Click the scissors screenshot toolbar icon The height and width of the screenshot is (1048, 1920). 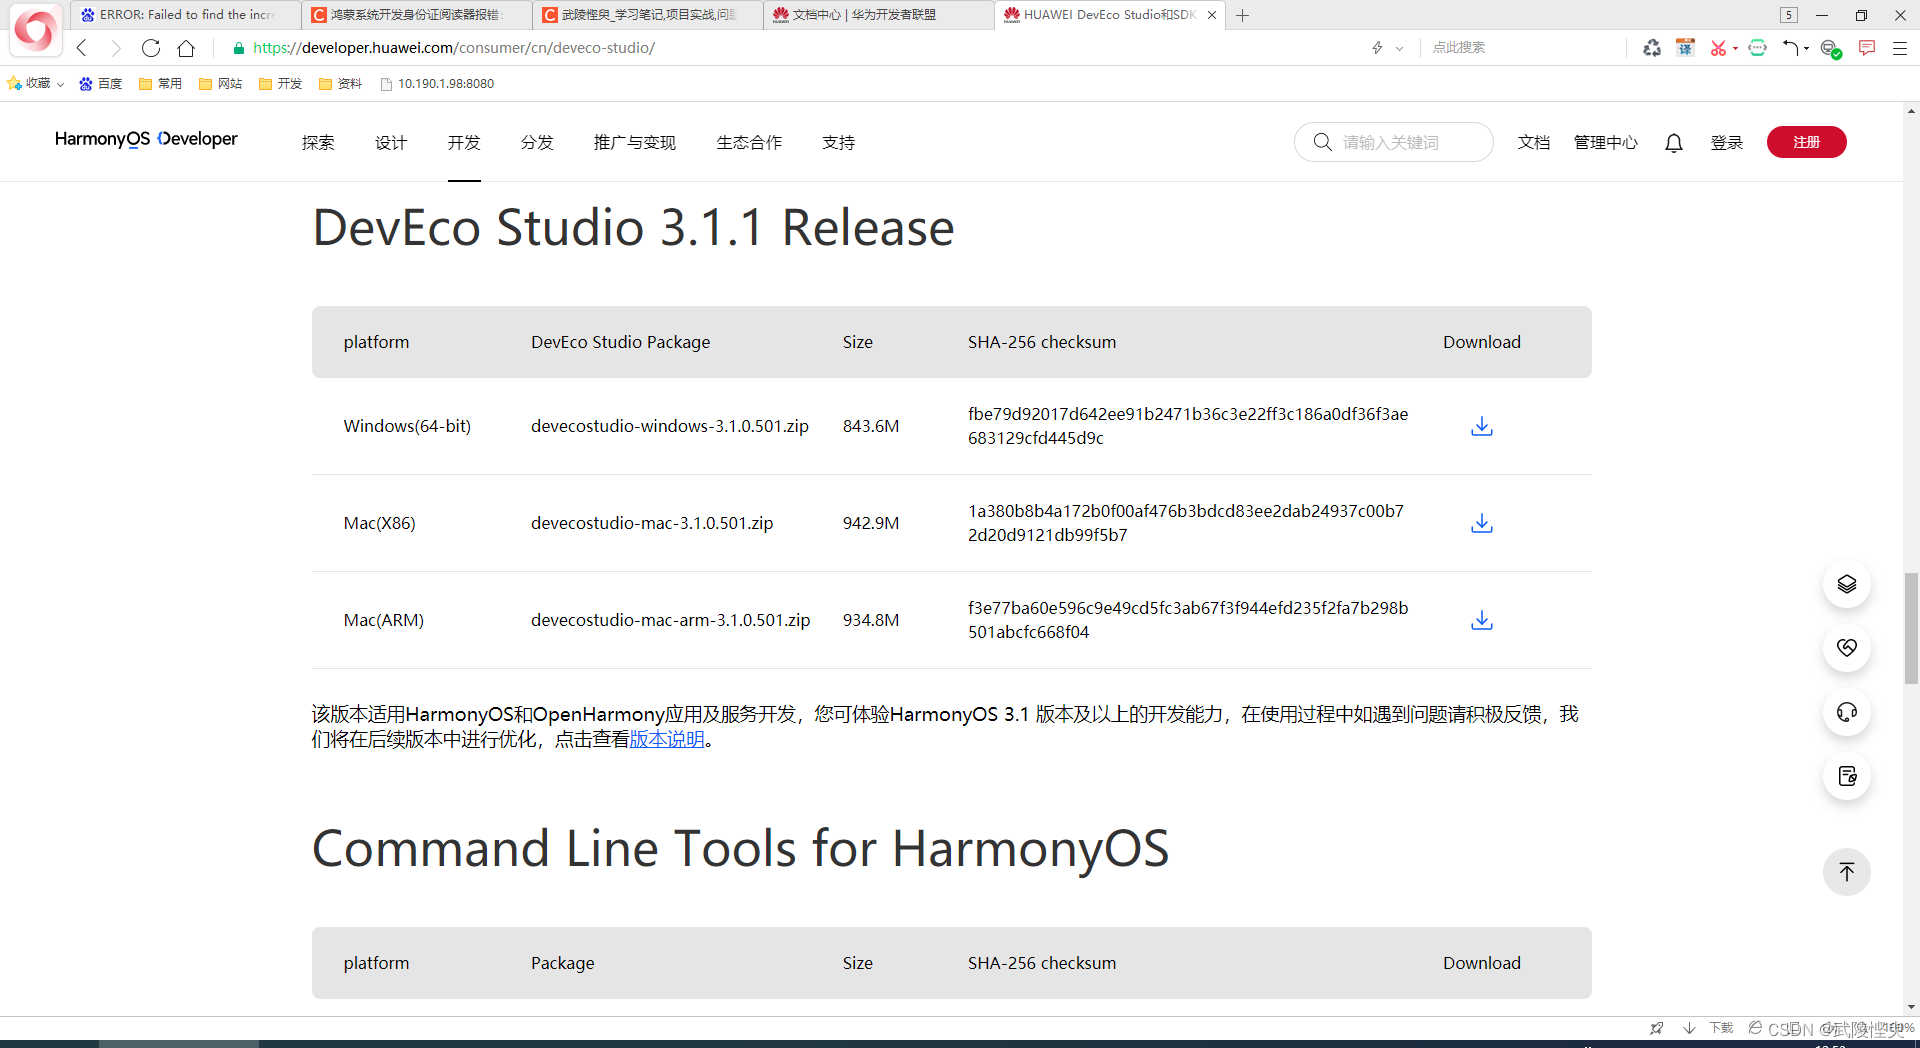[x=1718, y=48]
